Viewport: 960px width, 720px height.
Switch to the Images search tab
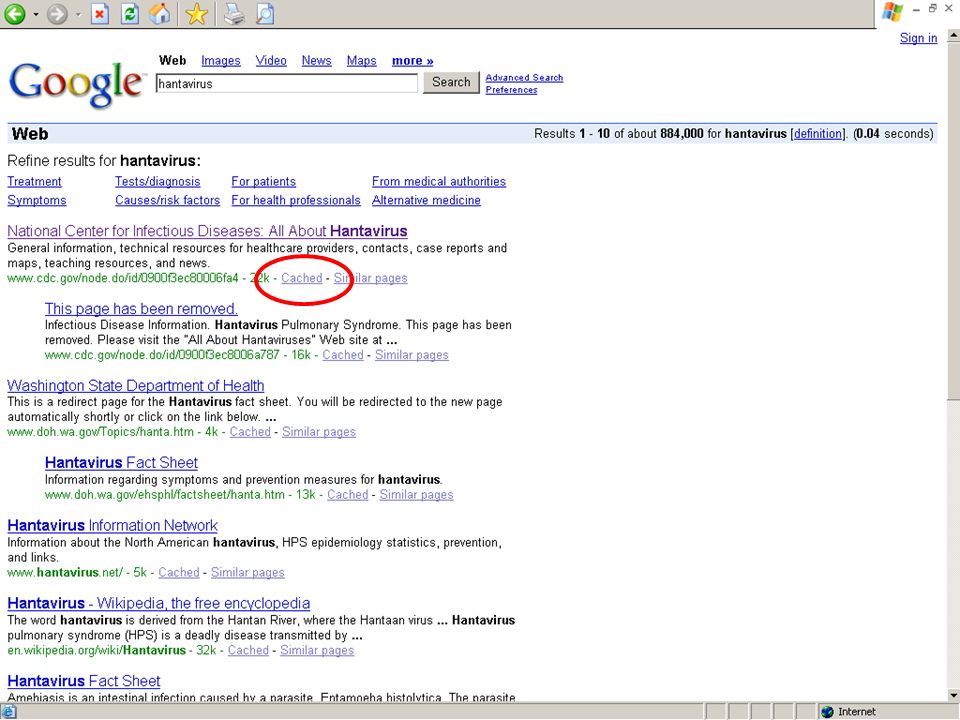pos(220,61)
